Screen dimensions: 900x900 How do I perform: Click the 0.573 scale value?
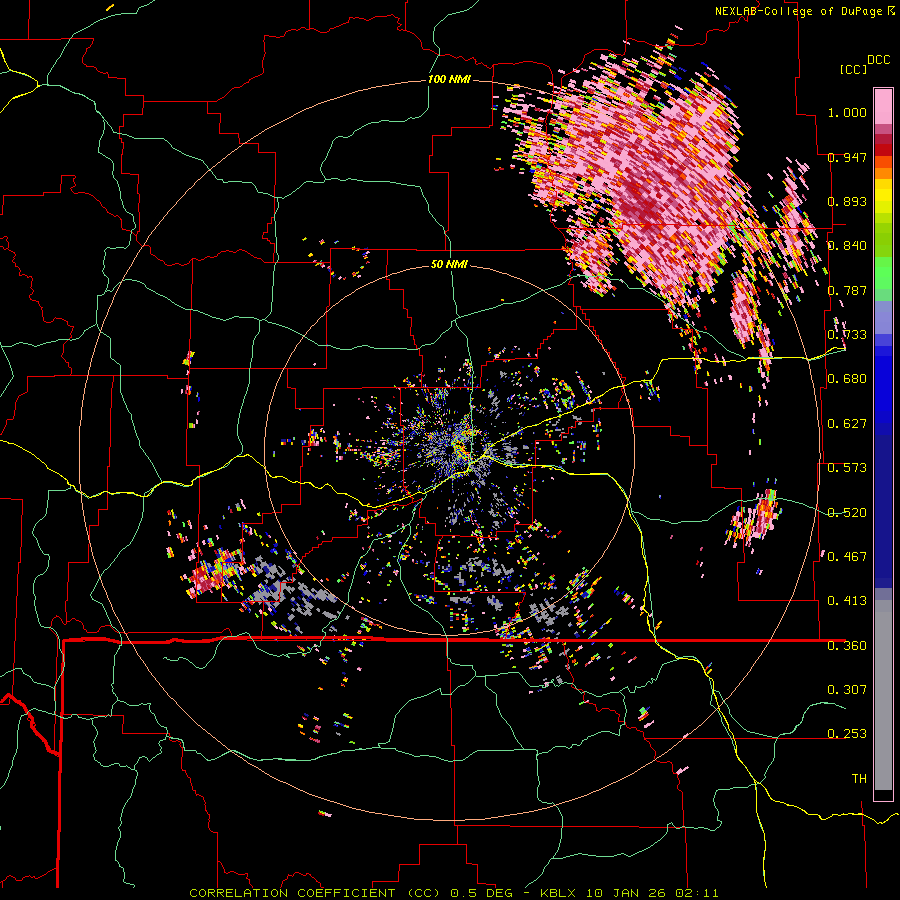(847, 468)
